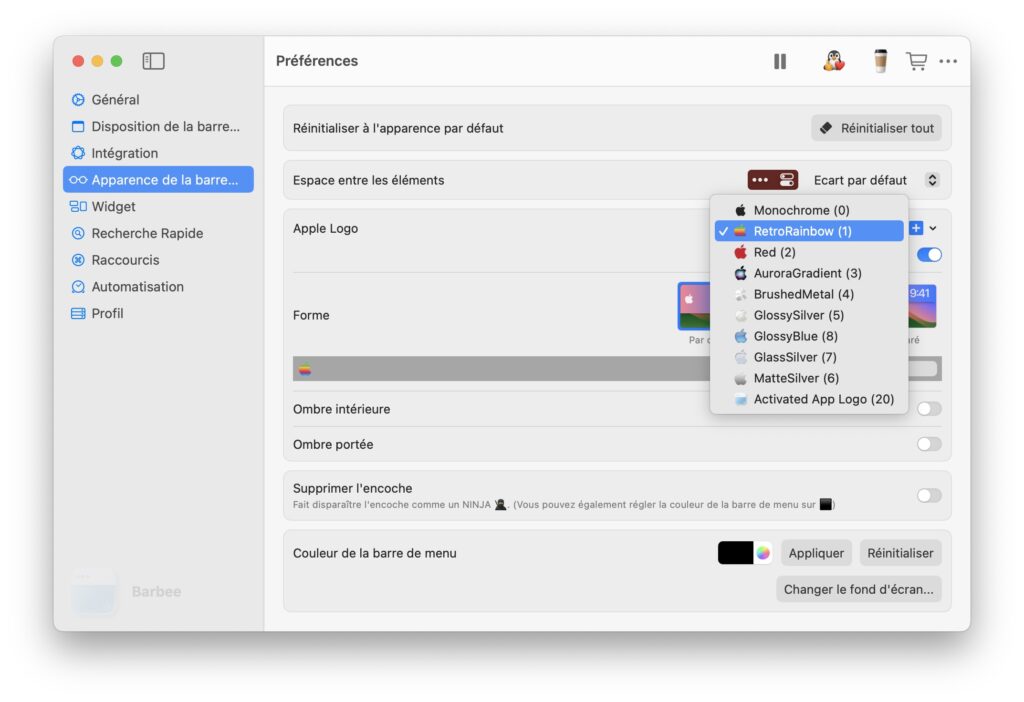Click the Intégration gear icon

[x=78, y=153]
